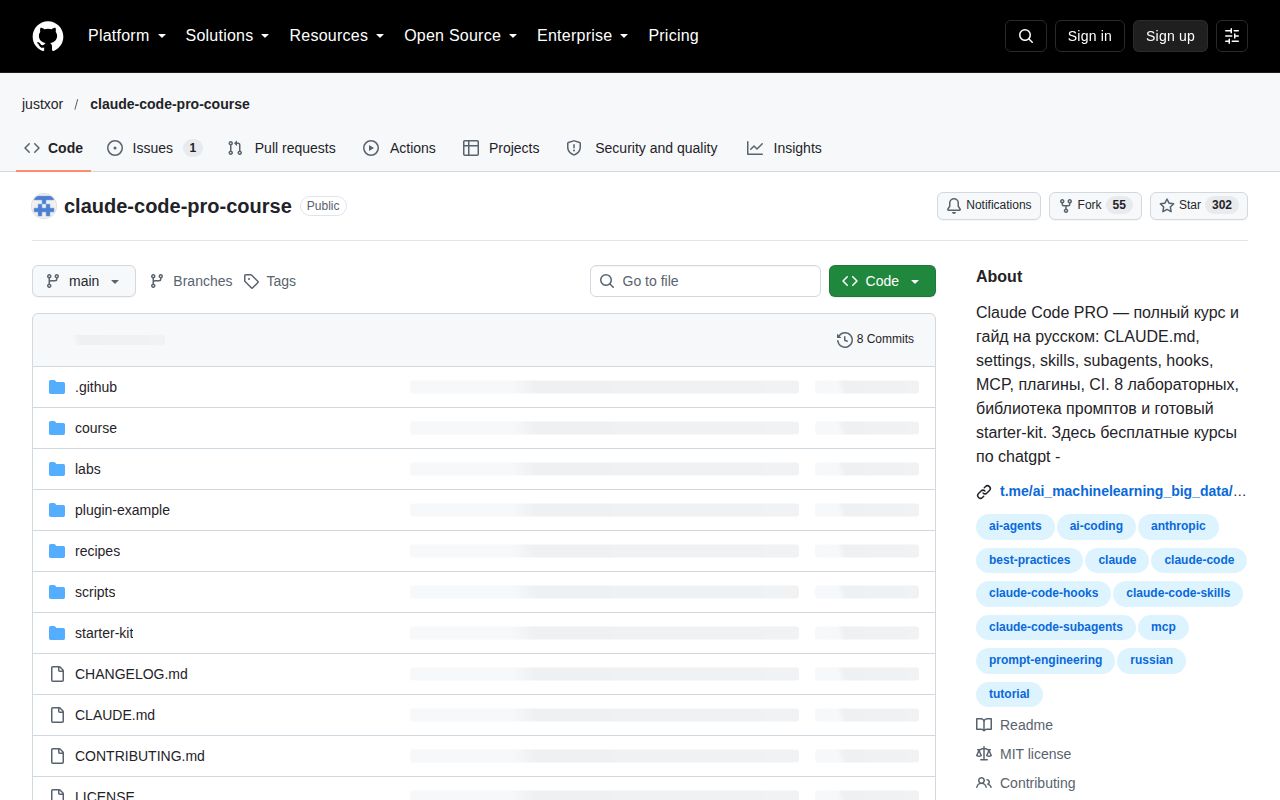Viewport: 1280px width, 800px height.
Task: Switch to the Pull requests tab
Action: point(282,148)
